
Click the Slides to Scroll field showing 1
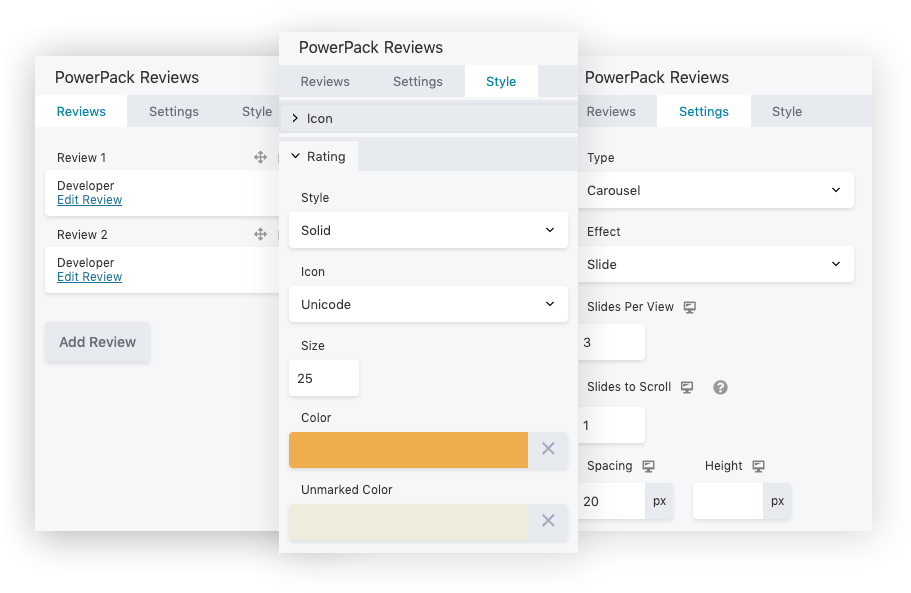[611, 425]
